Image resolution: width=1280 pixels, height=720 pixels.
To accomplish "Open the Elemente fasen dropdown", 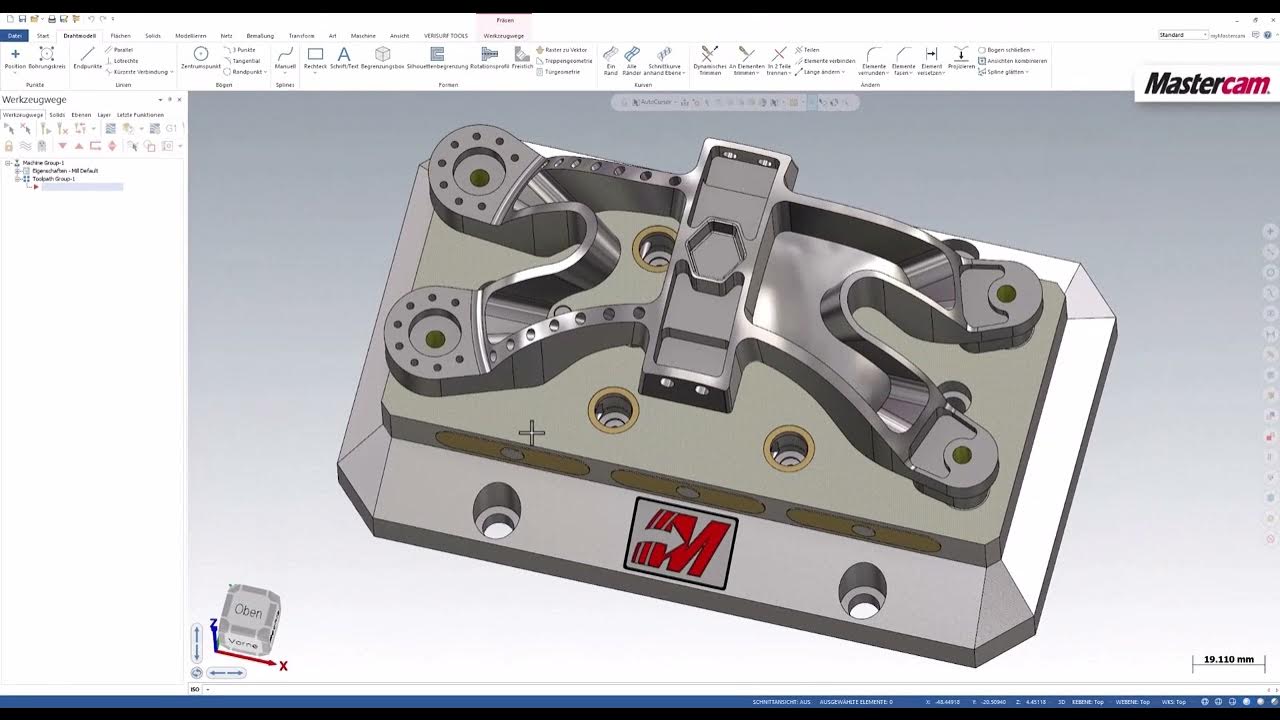I will click(x=911, y=73).
